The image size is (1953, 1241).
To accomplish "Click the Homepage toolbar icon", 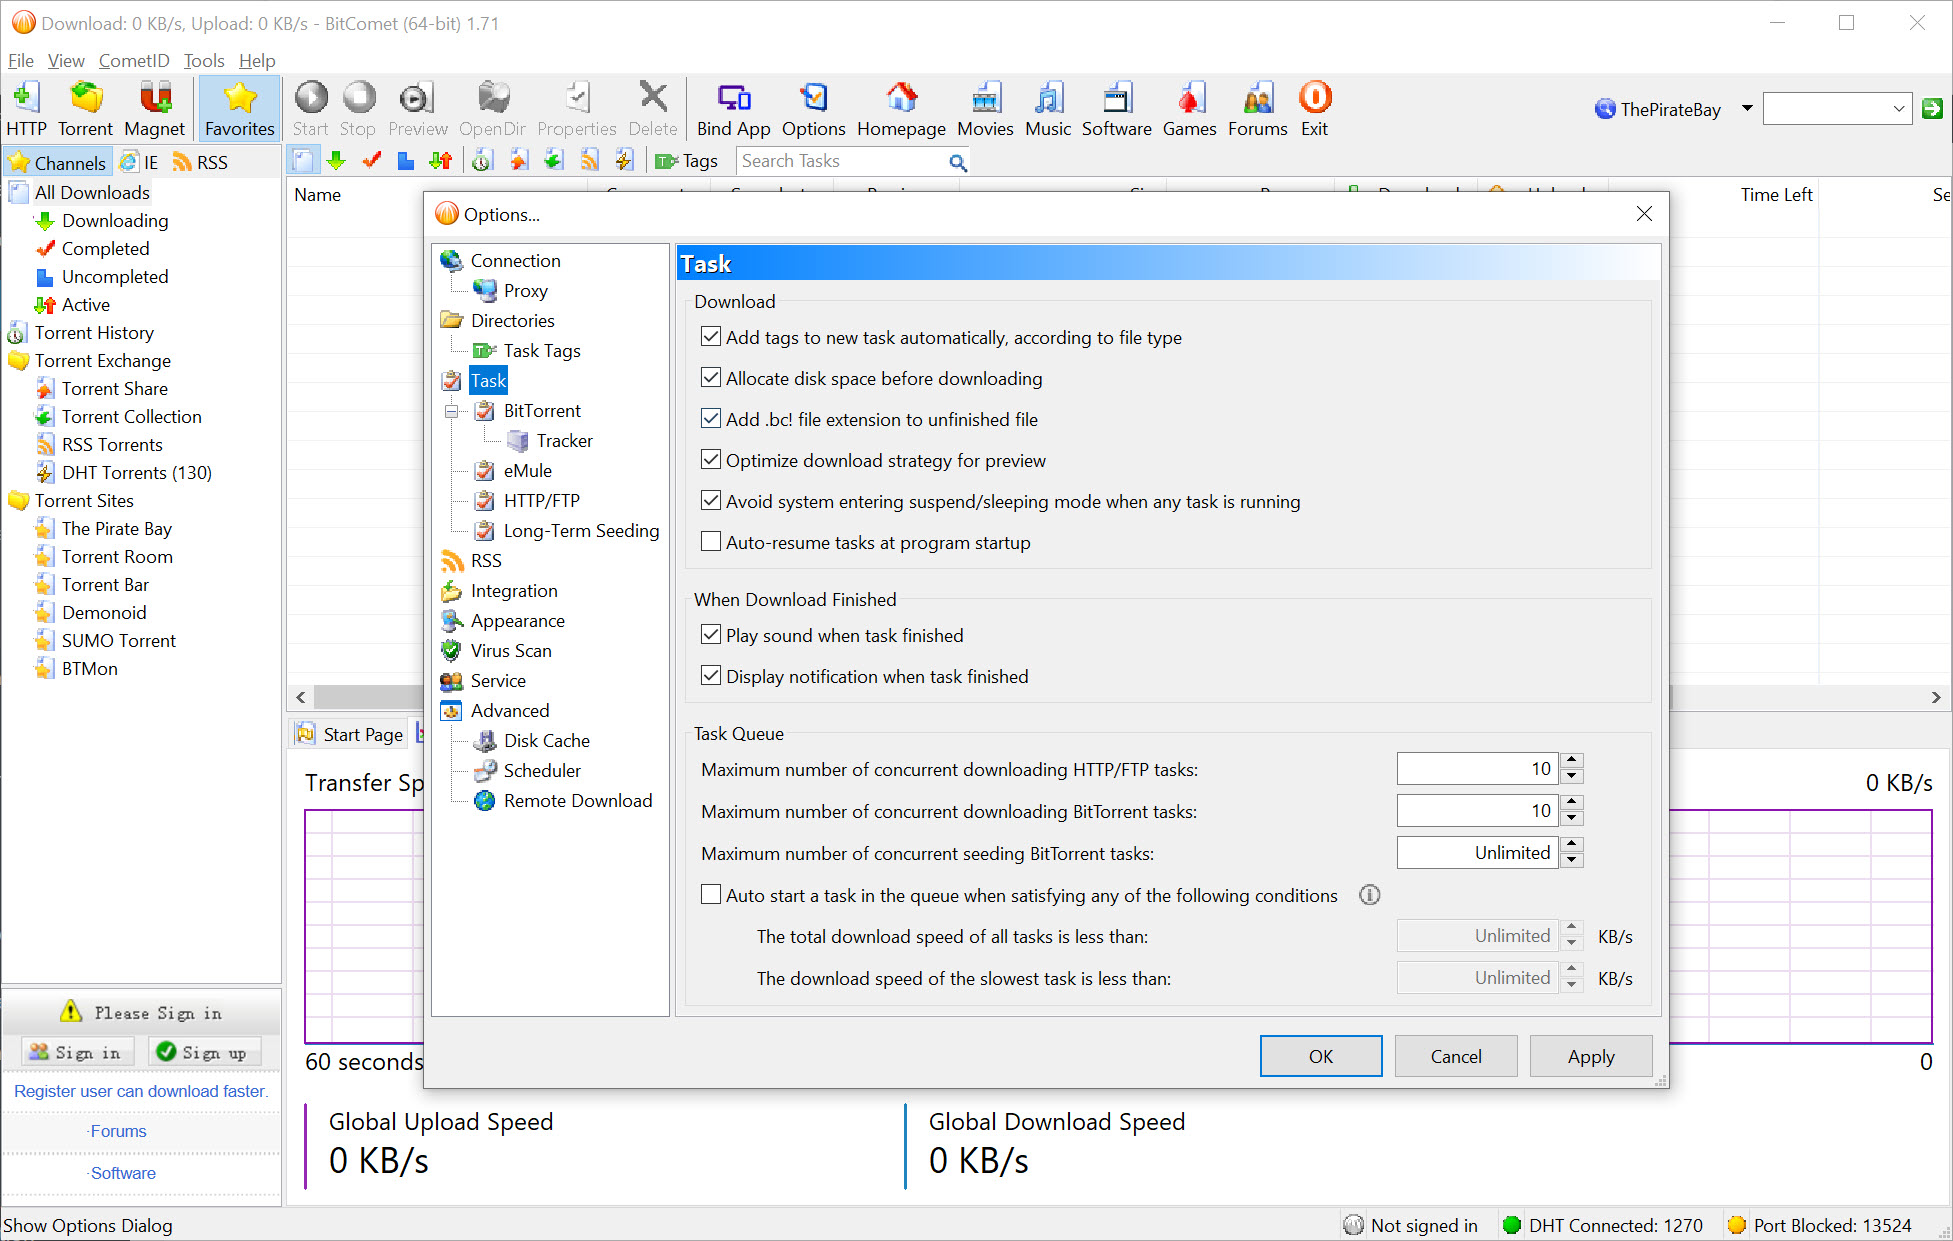I will pos(901,109).
